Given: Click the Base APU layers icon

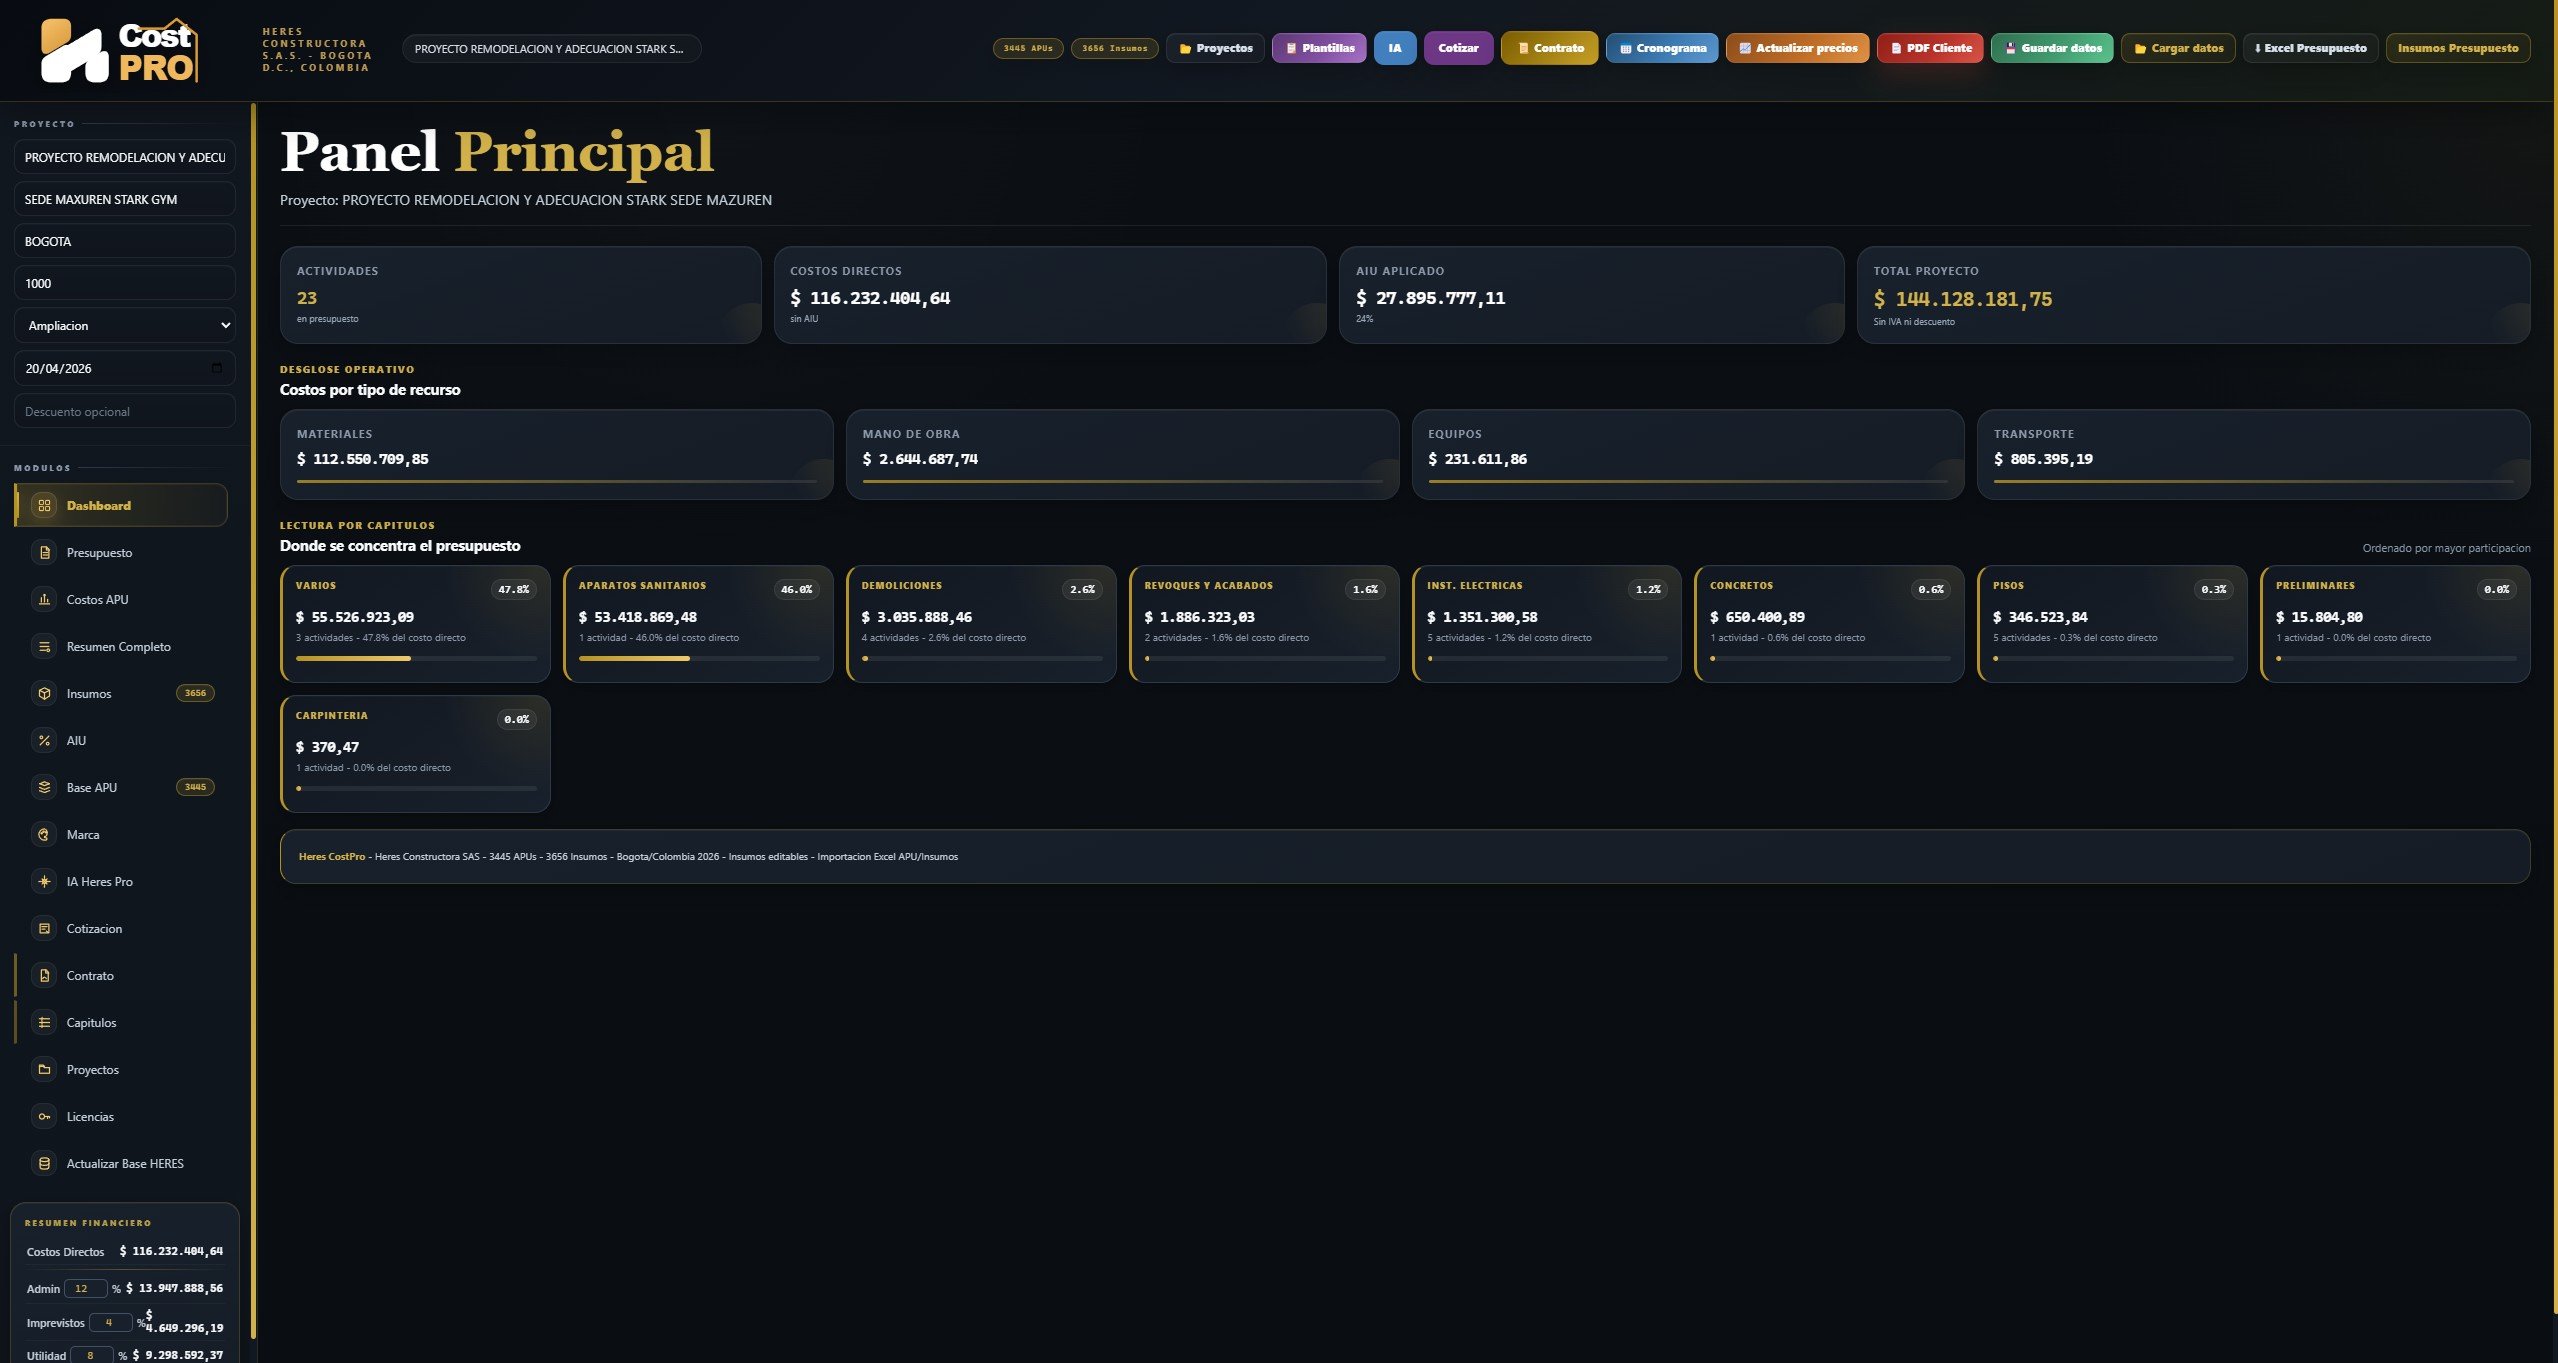Looking at the screenshot, I should tap(44, 788).
